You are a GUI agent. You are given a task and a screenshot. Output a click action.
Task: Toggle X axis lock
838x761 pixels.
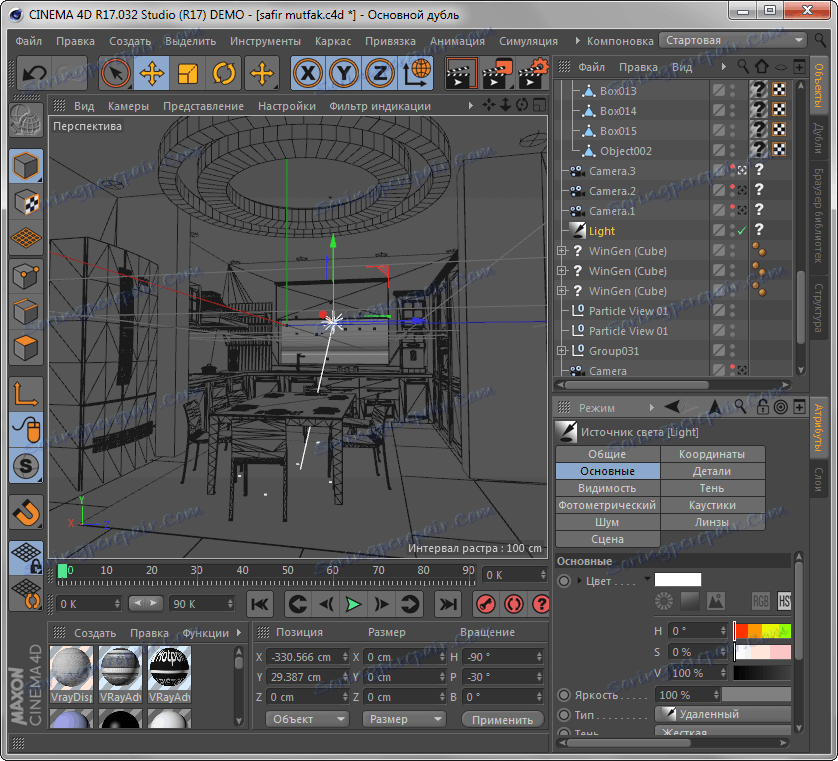point(308,73)
